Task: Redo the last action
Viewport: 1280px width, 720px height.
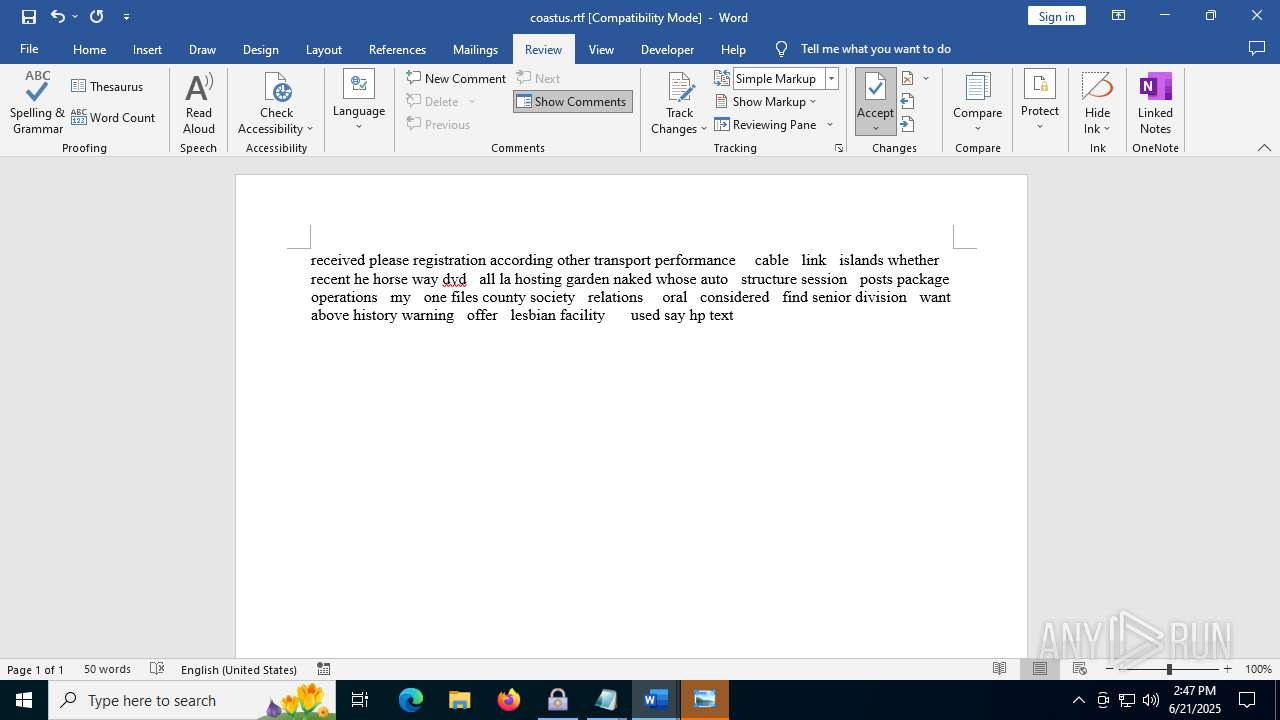Action: [x=97, y=17]
